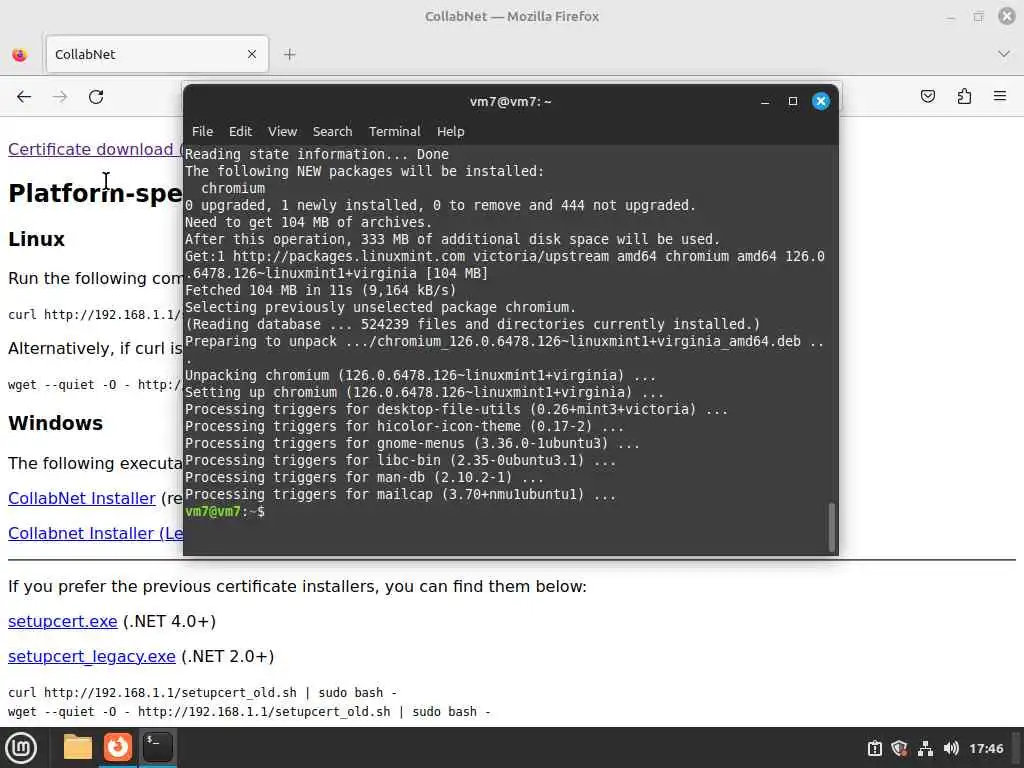Click the curl setupcert_old.sh command line
1024x768 pixels.
[202, 692]
